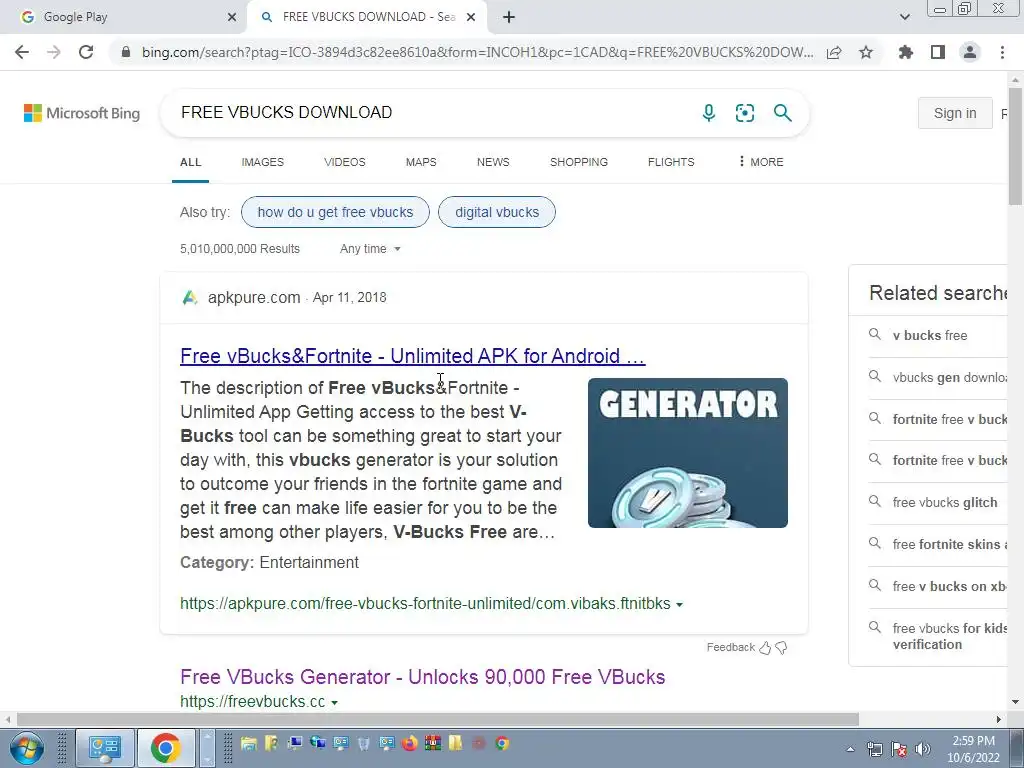Select the 'vbucks gen download' related search
1024x768 pixels.
coord(950,377)
